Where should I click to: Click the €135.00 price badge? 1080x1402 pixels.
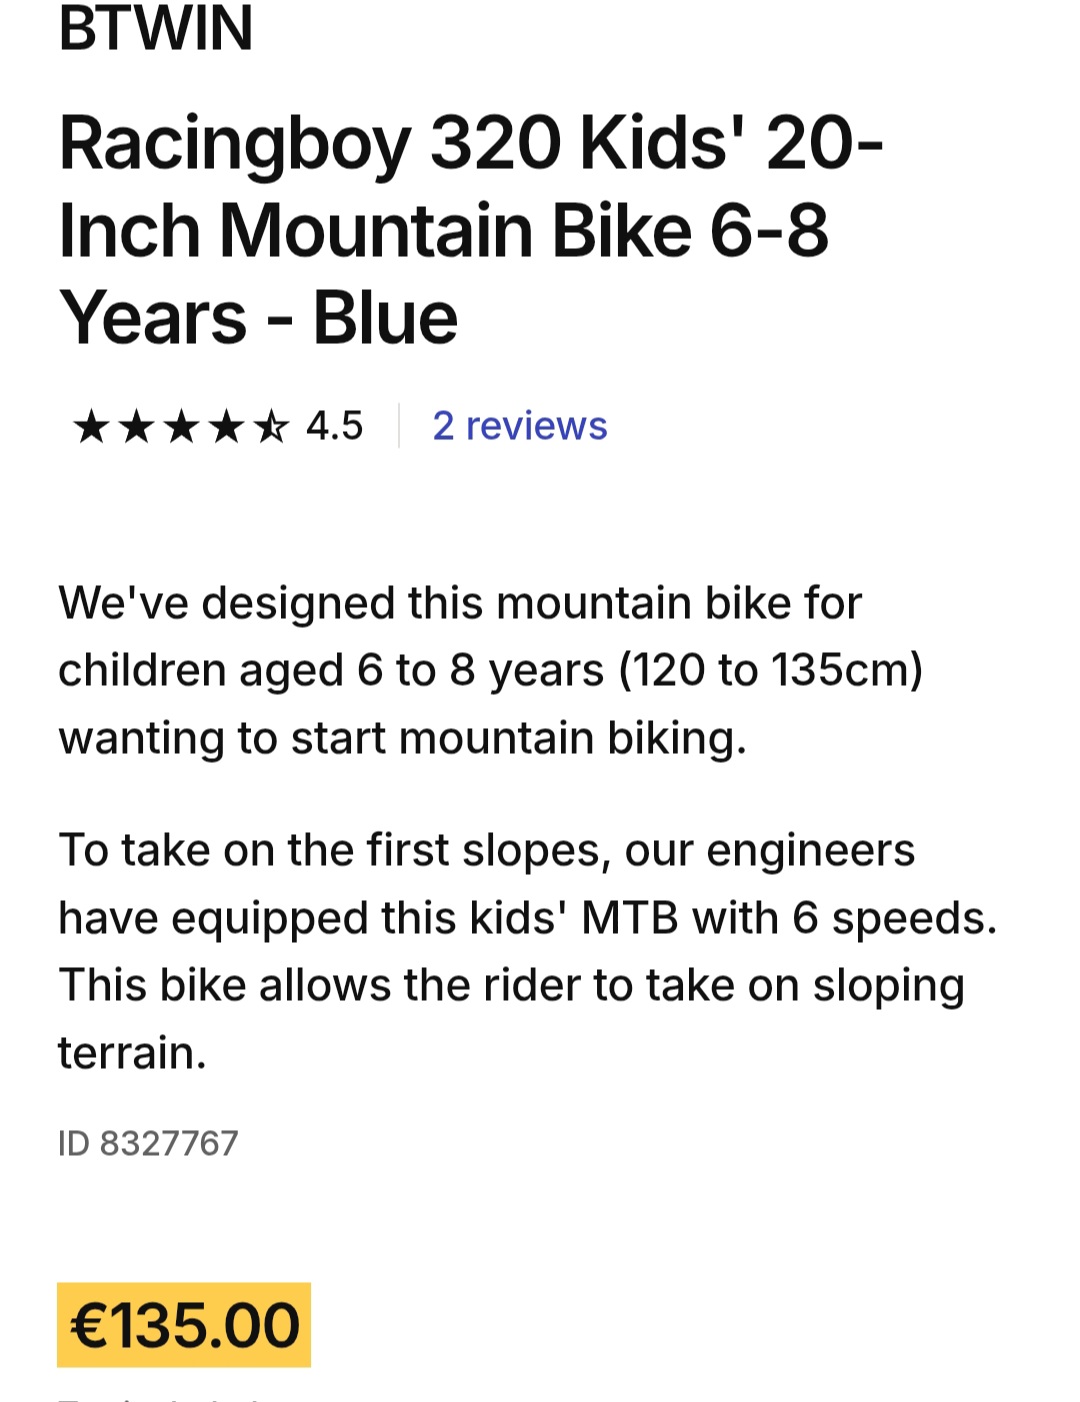point(184,1325)
